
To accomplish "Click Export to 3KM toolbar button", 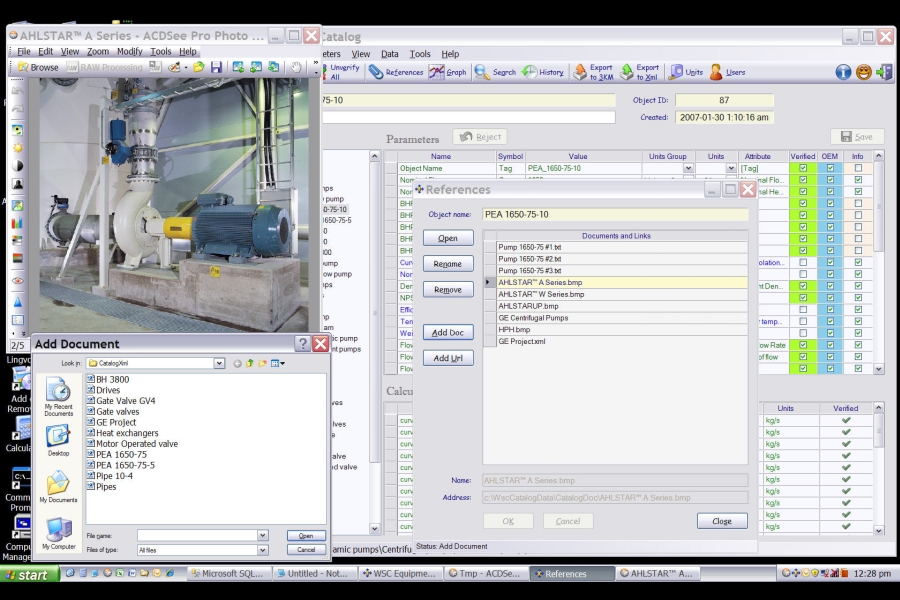I will click(x=593, y=72).
